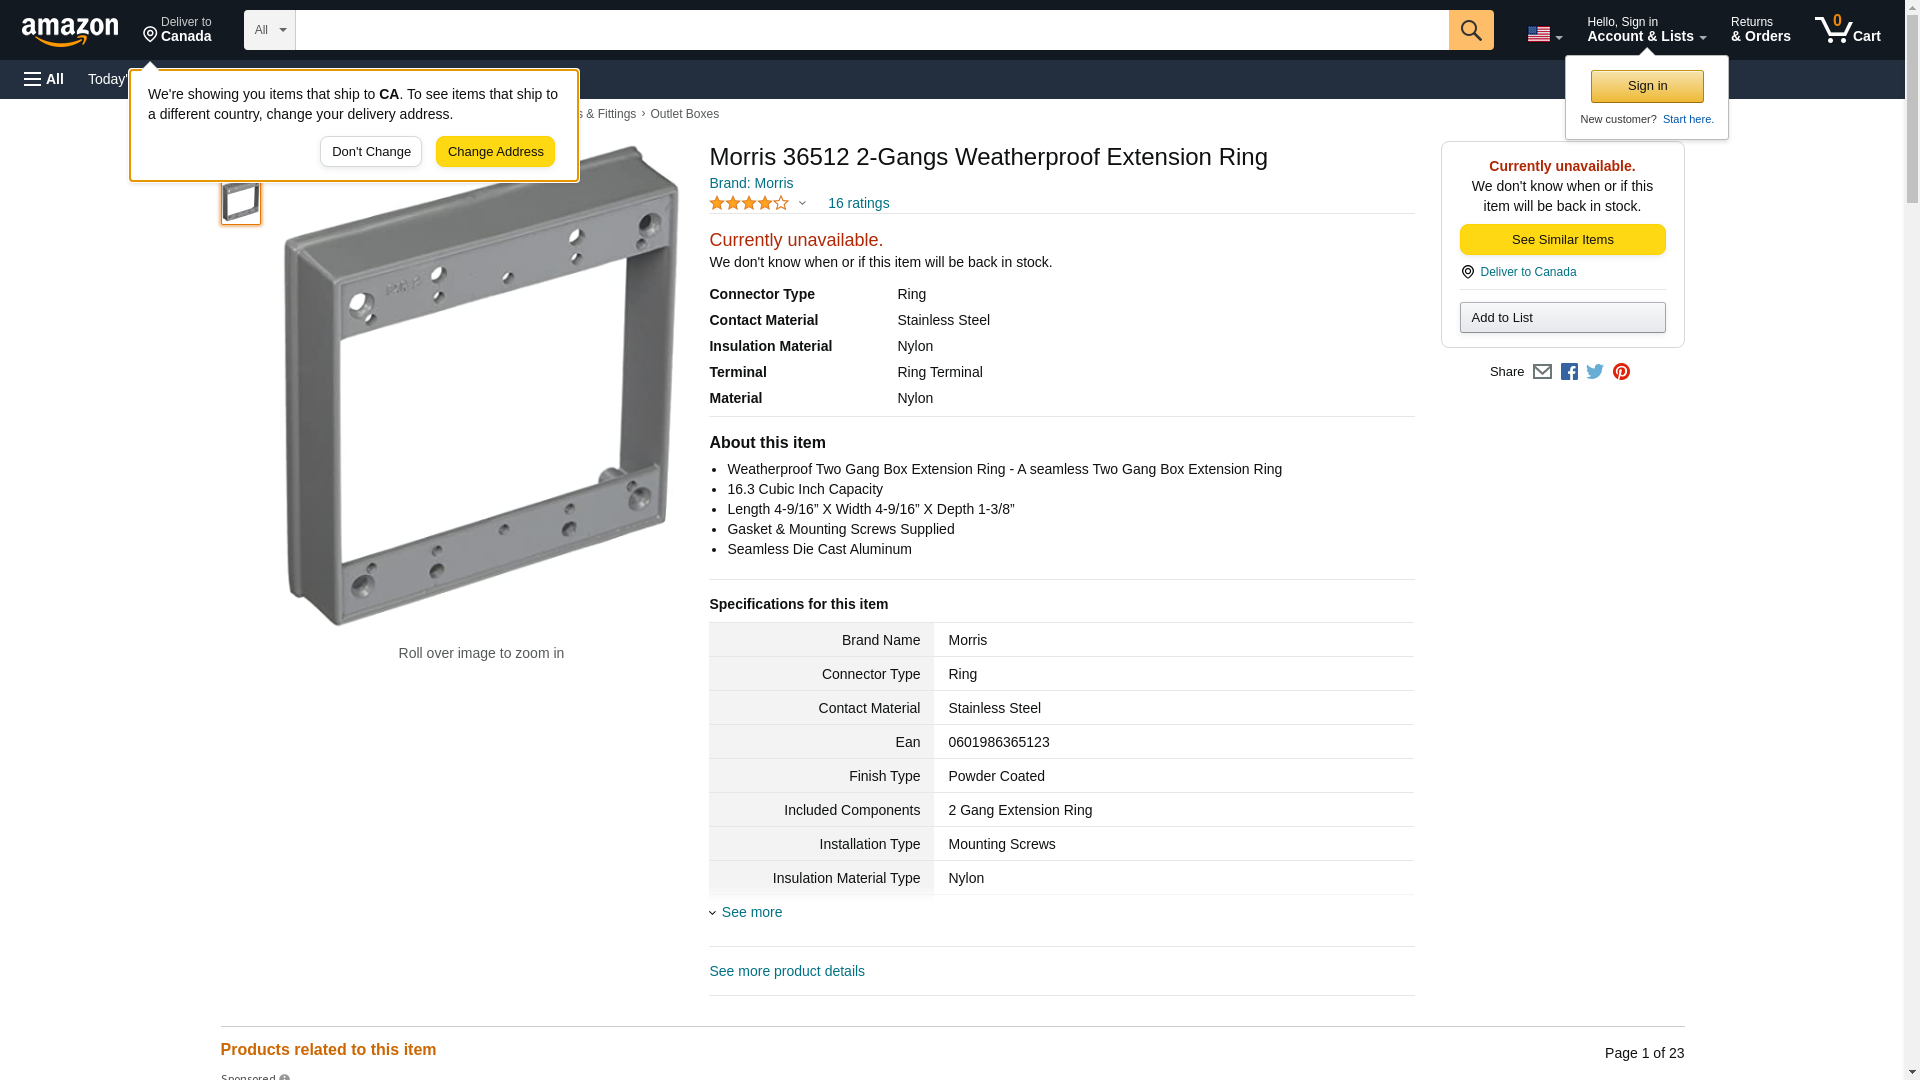Click the Change Address button
This screenshot has width=1920, height=1080.
click(495, 152)
